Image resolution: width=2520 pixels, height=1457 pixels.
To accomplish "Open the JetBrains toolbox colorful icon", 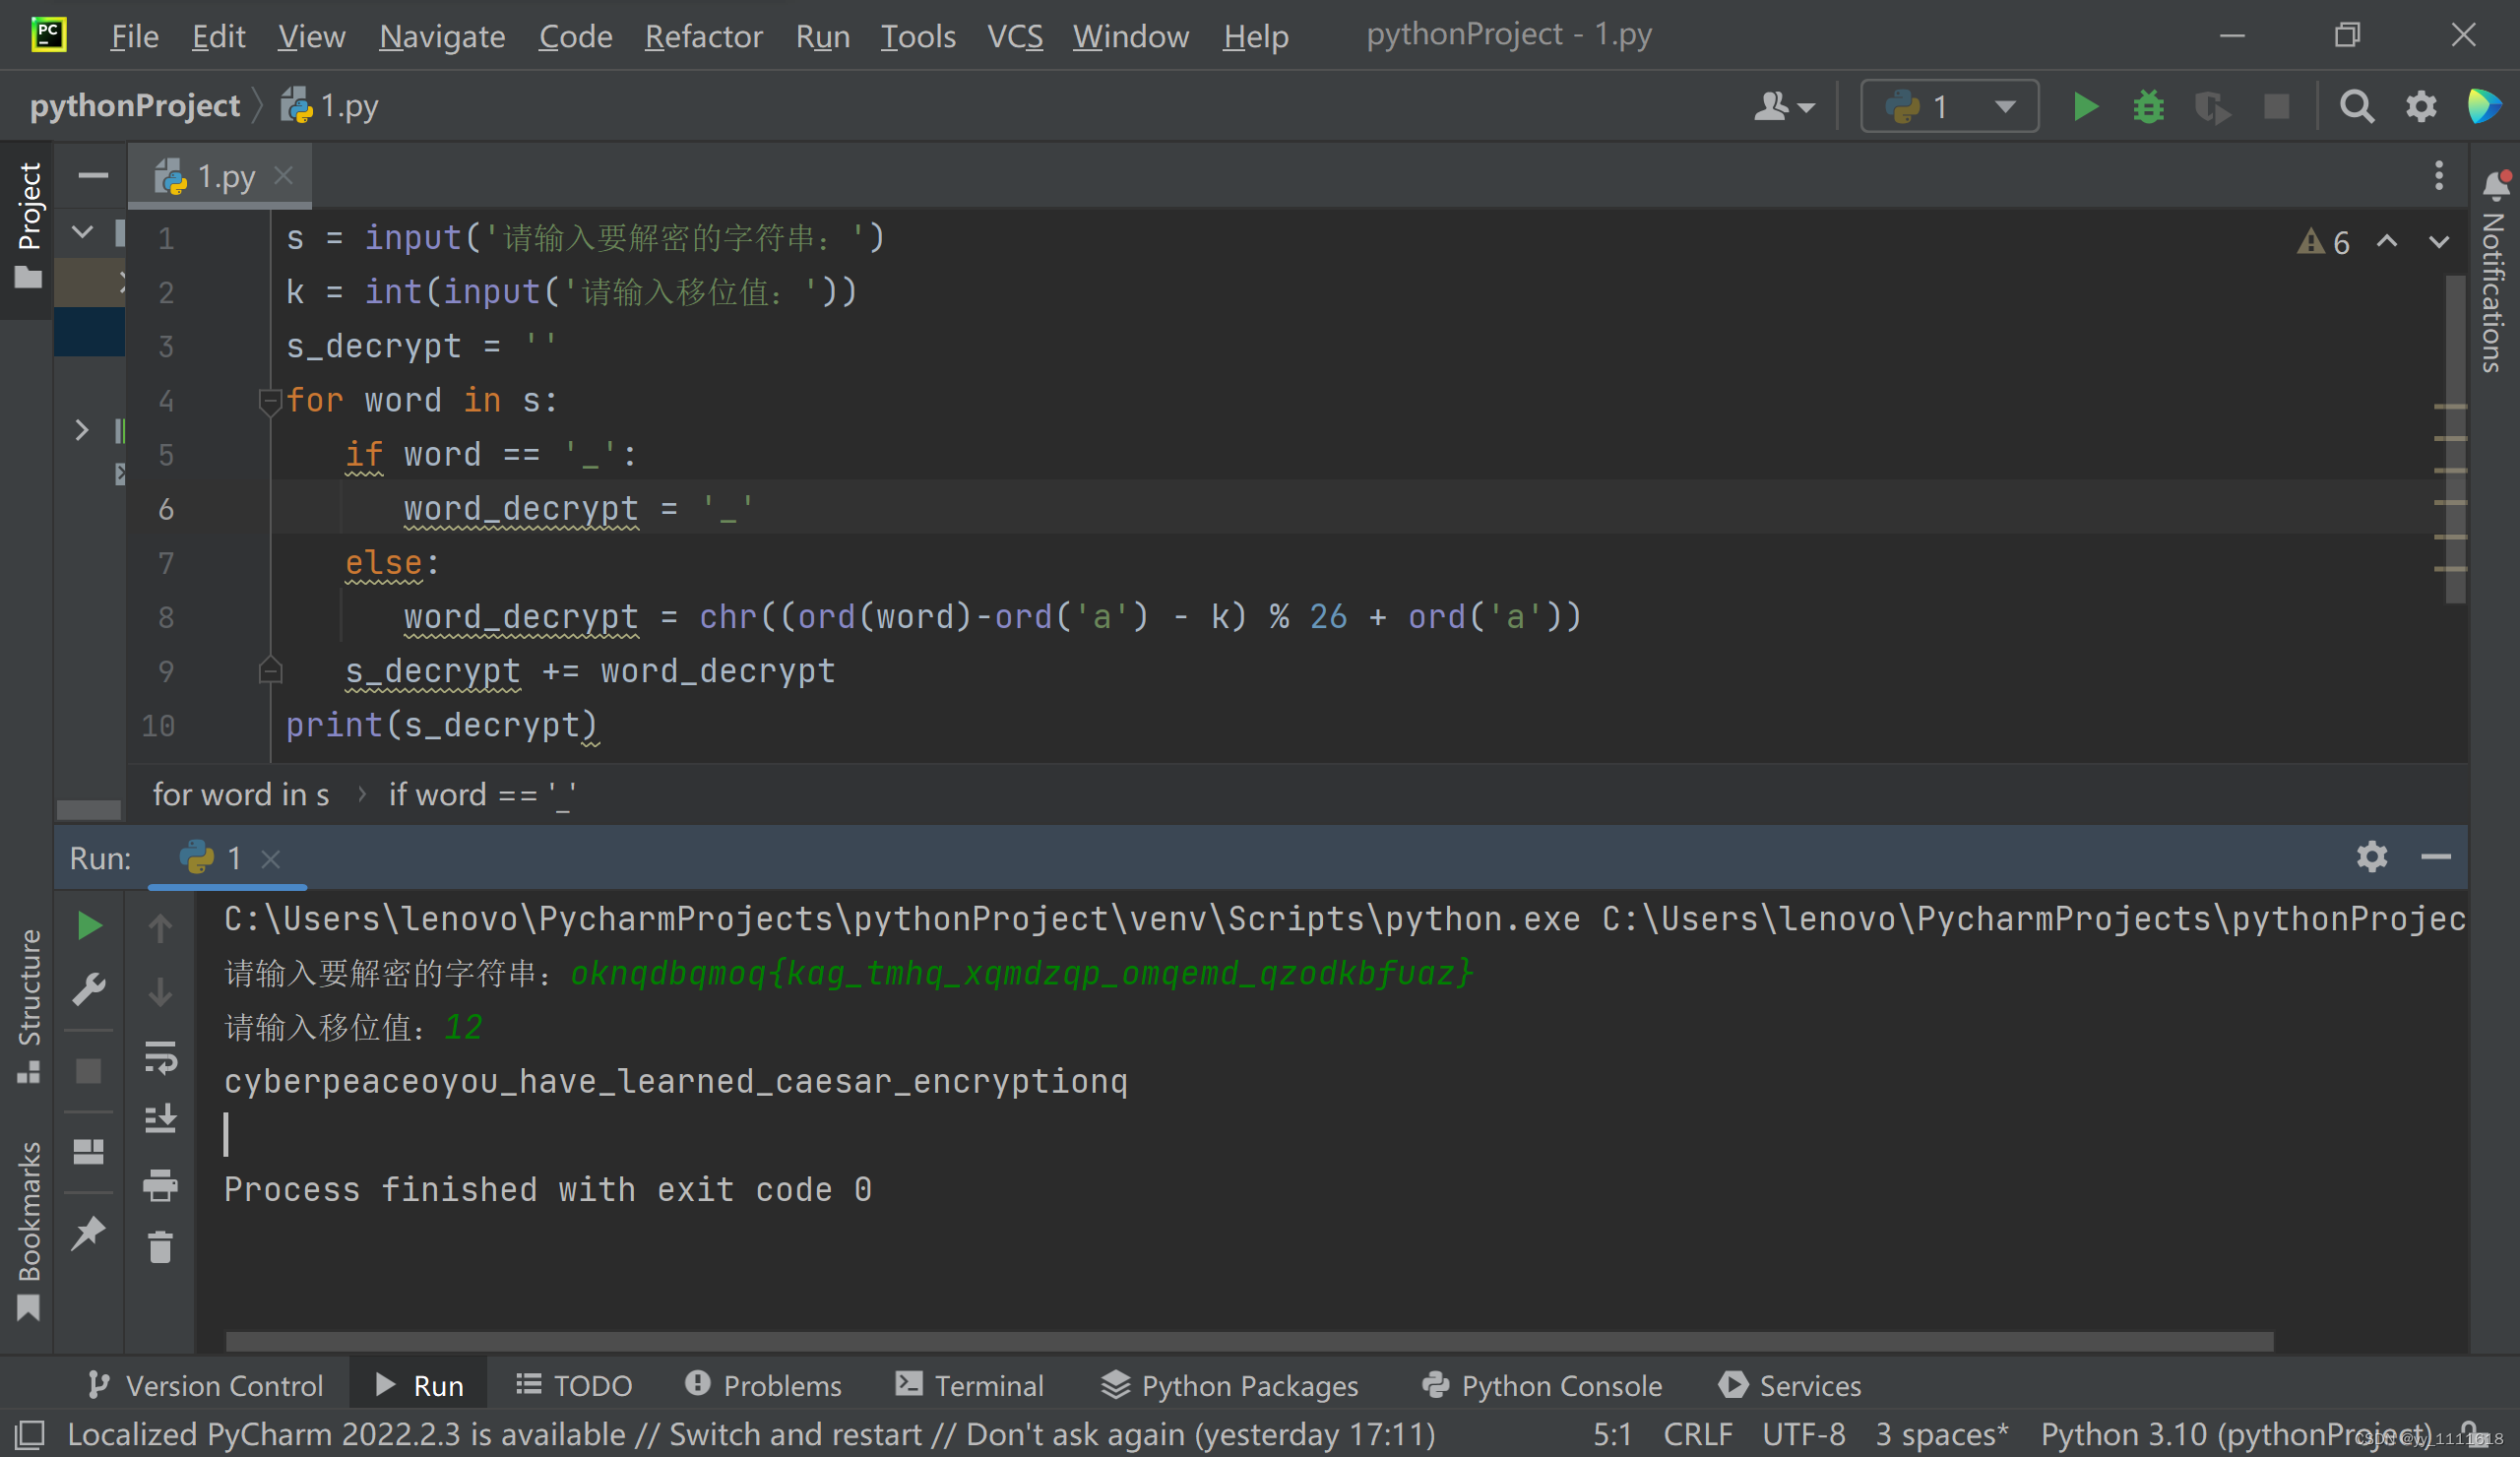I will pos(2485,106).
